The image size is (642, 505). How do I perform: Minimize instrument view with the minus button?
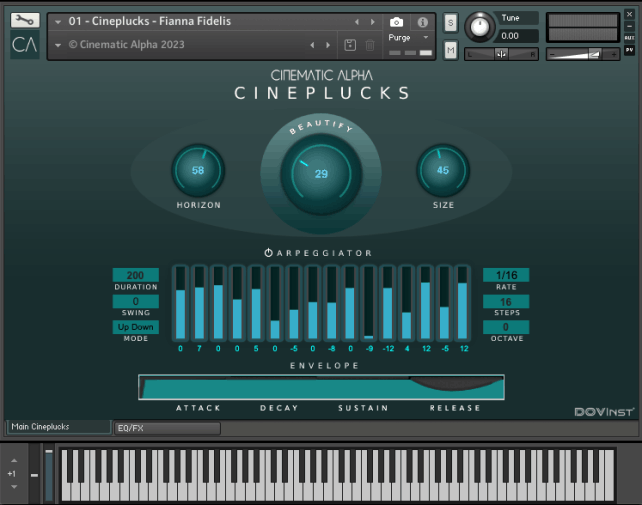[x=629, y=26]
